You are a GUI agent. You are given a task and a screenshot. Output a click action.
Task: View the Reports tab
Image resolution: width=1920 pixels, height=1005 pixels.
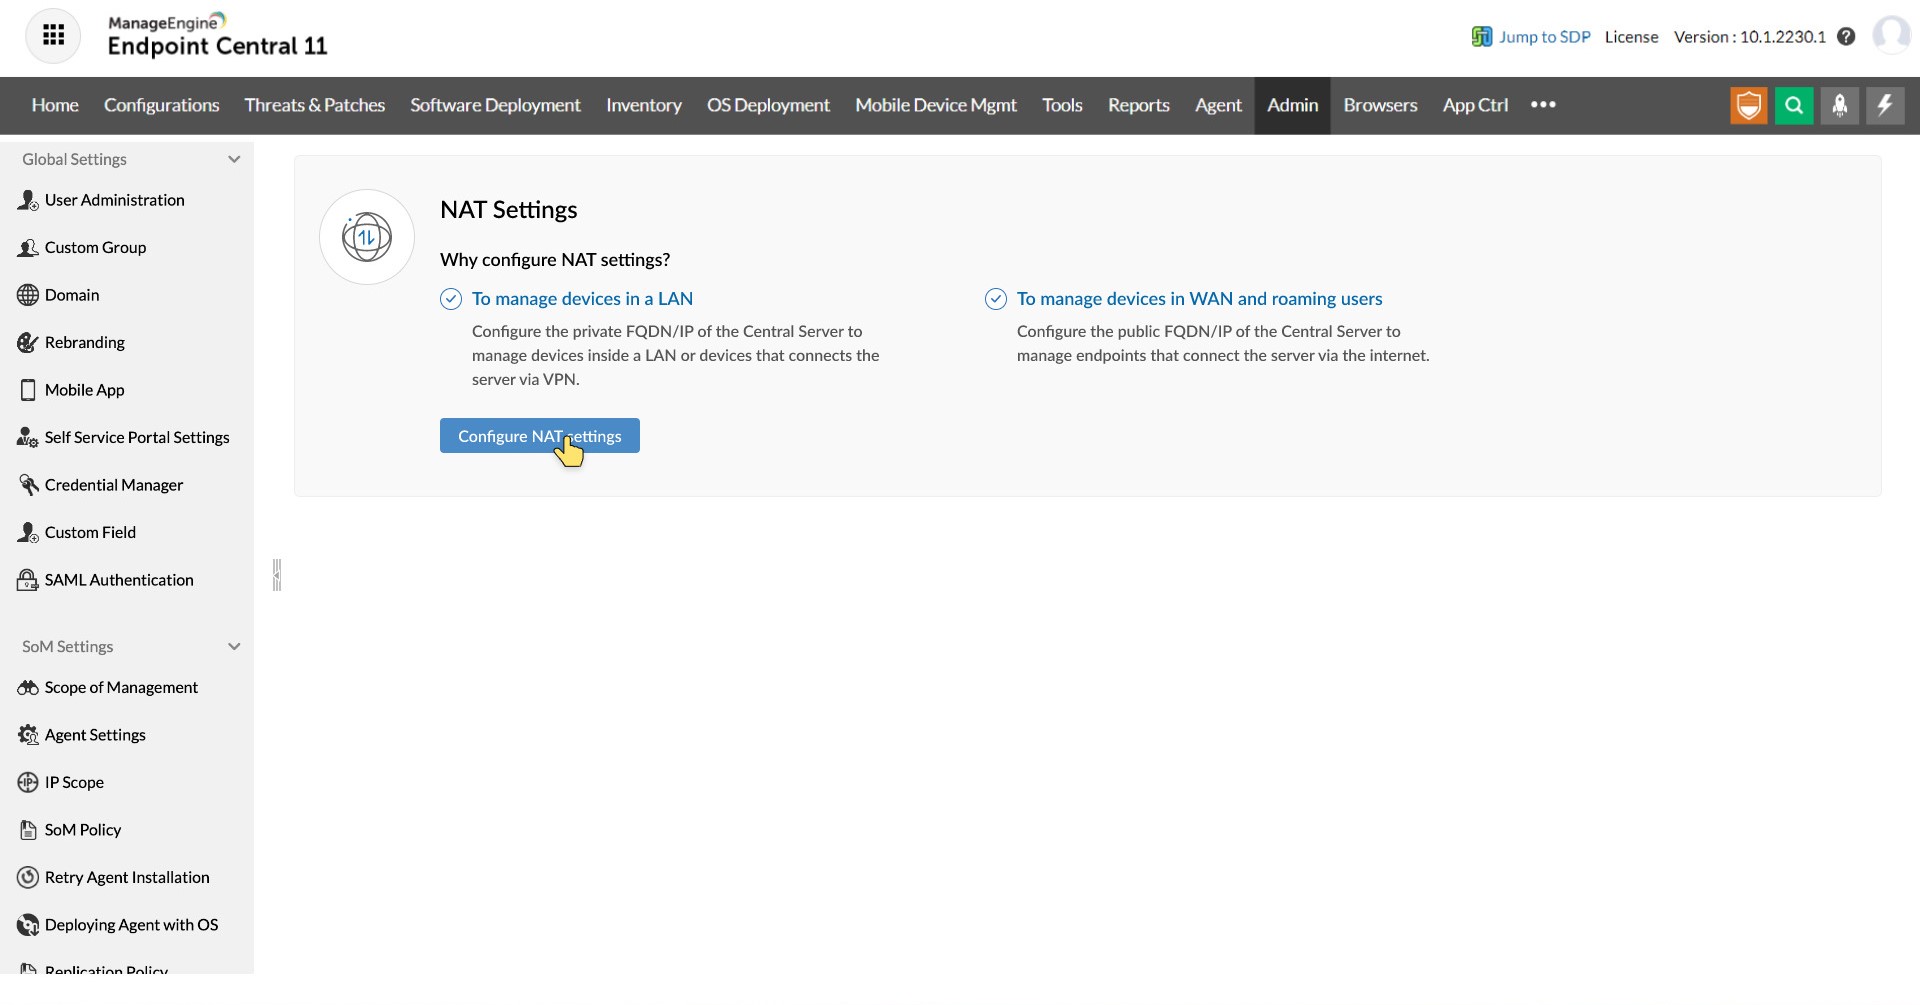pos(1139,105)
